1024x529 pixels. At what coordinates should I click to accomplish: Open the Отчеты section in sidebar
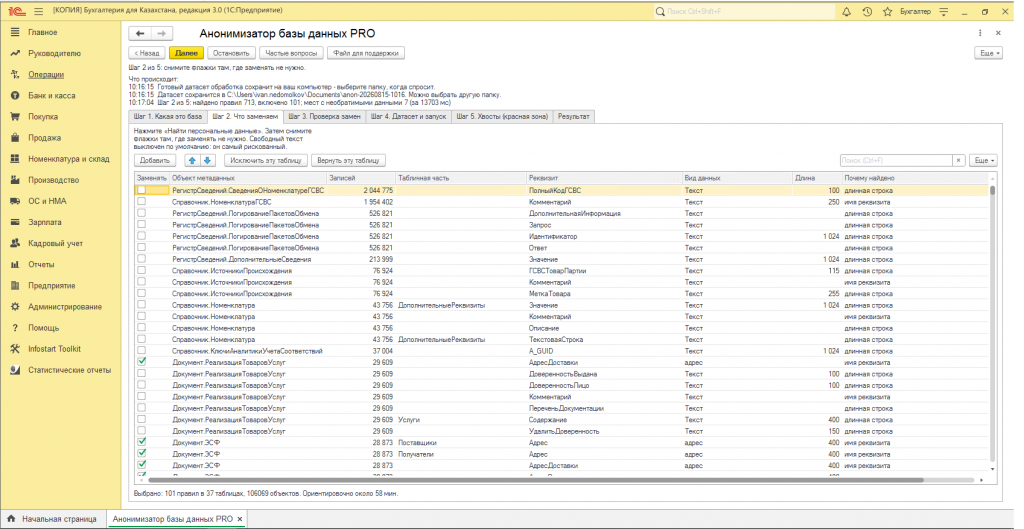click(41, 264)
